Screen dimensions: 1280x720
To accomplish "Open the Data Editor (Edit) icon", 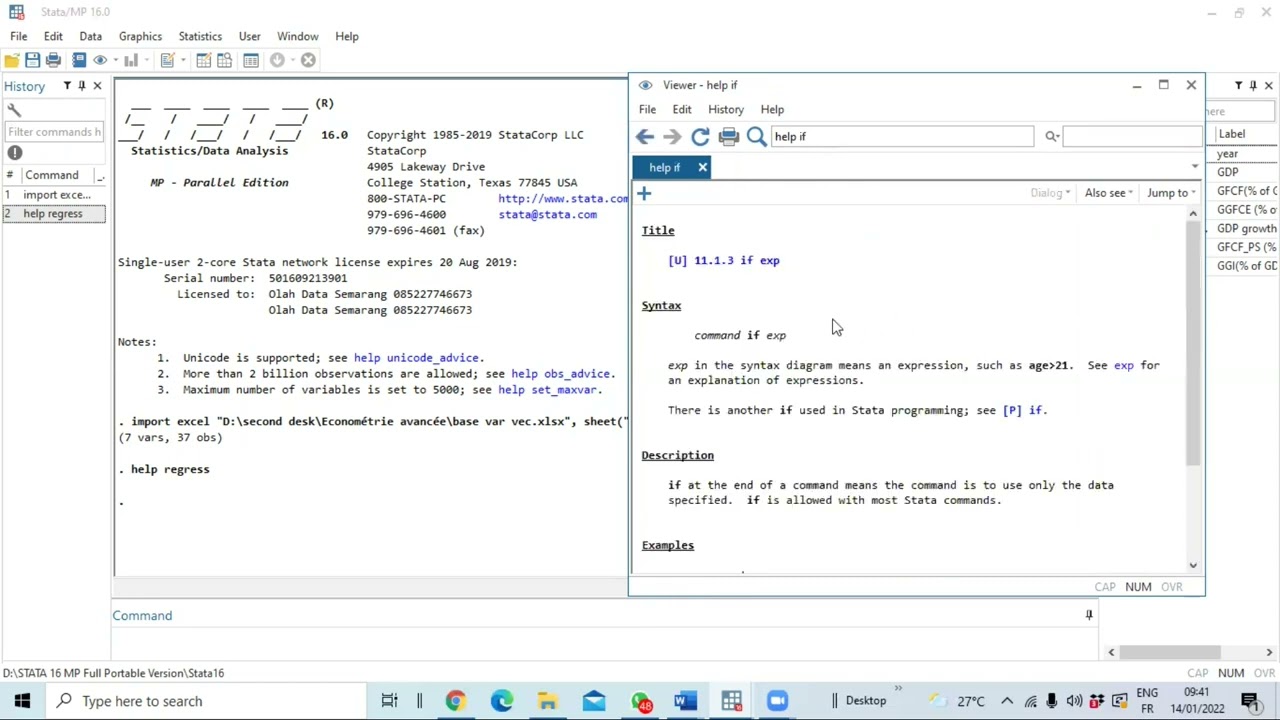I will 203,60.
